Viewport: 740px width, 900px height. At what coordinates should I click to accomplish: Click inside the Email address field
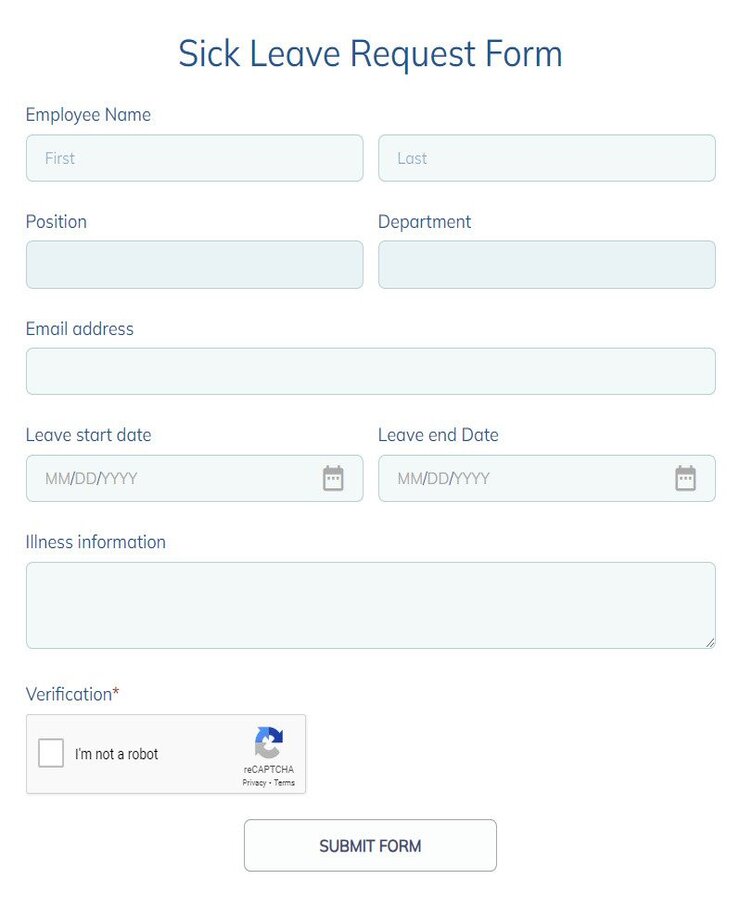pyautogui.click(x=370, y=370)
